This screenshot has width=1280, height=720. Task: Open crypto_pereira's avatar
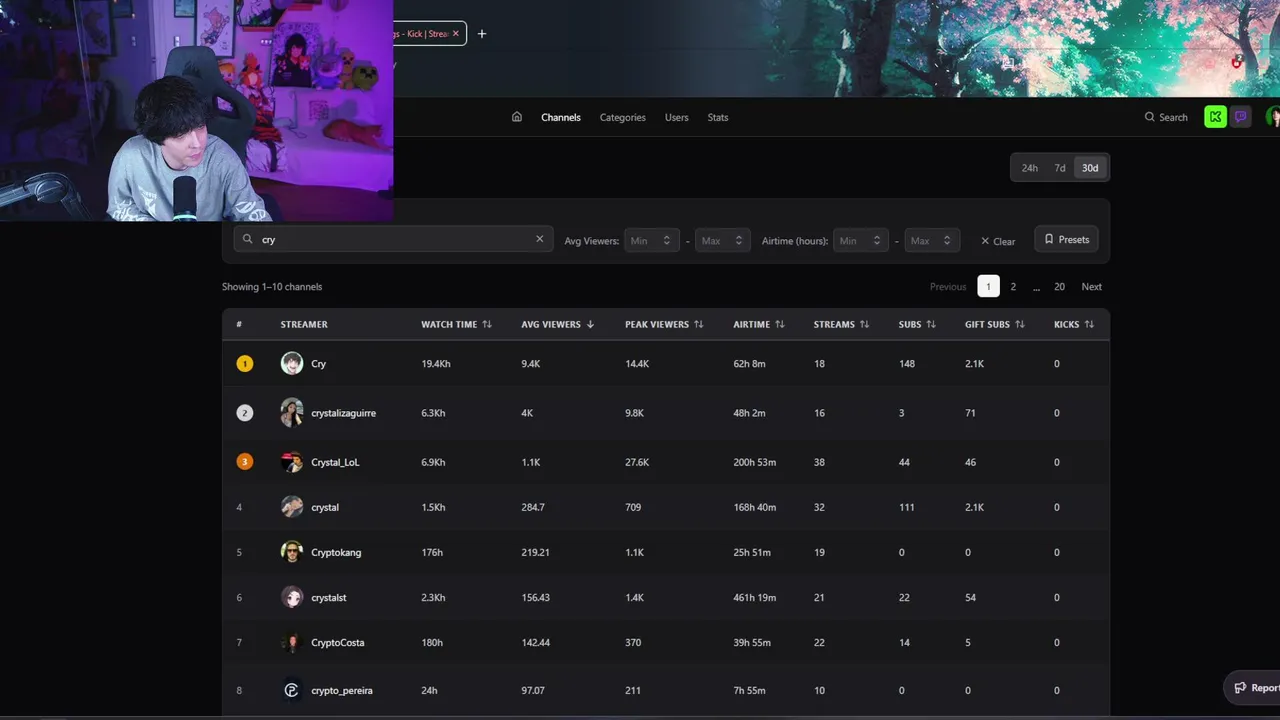(x=292, y=690)
